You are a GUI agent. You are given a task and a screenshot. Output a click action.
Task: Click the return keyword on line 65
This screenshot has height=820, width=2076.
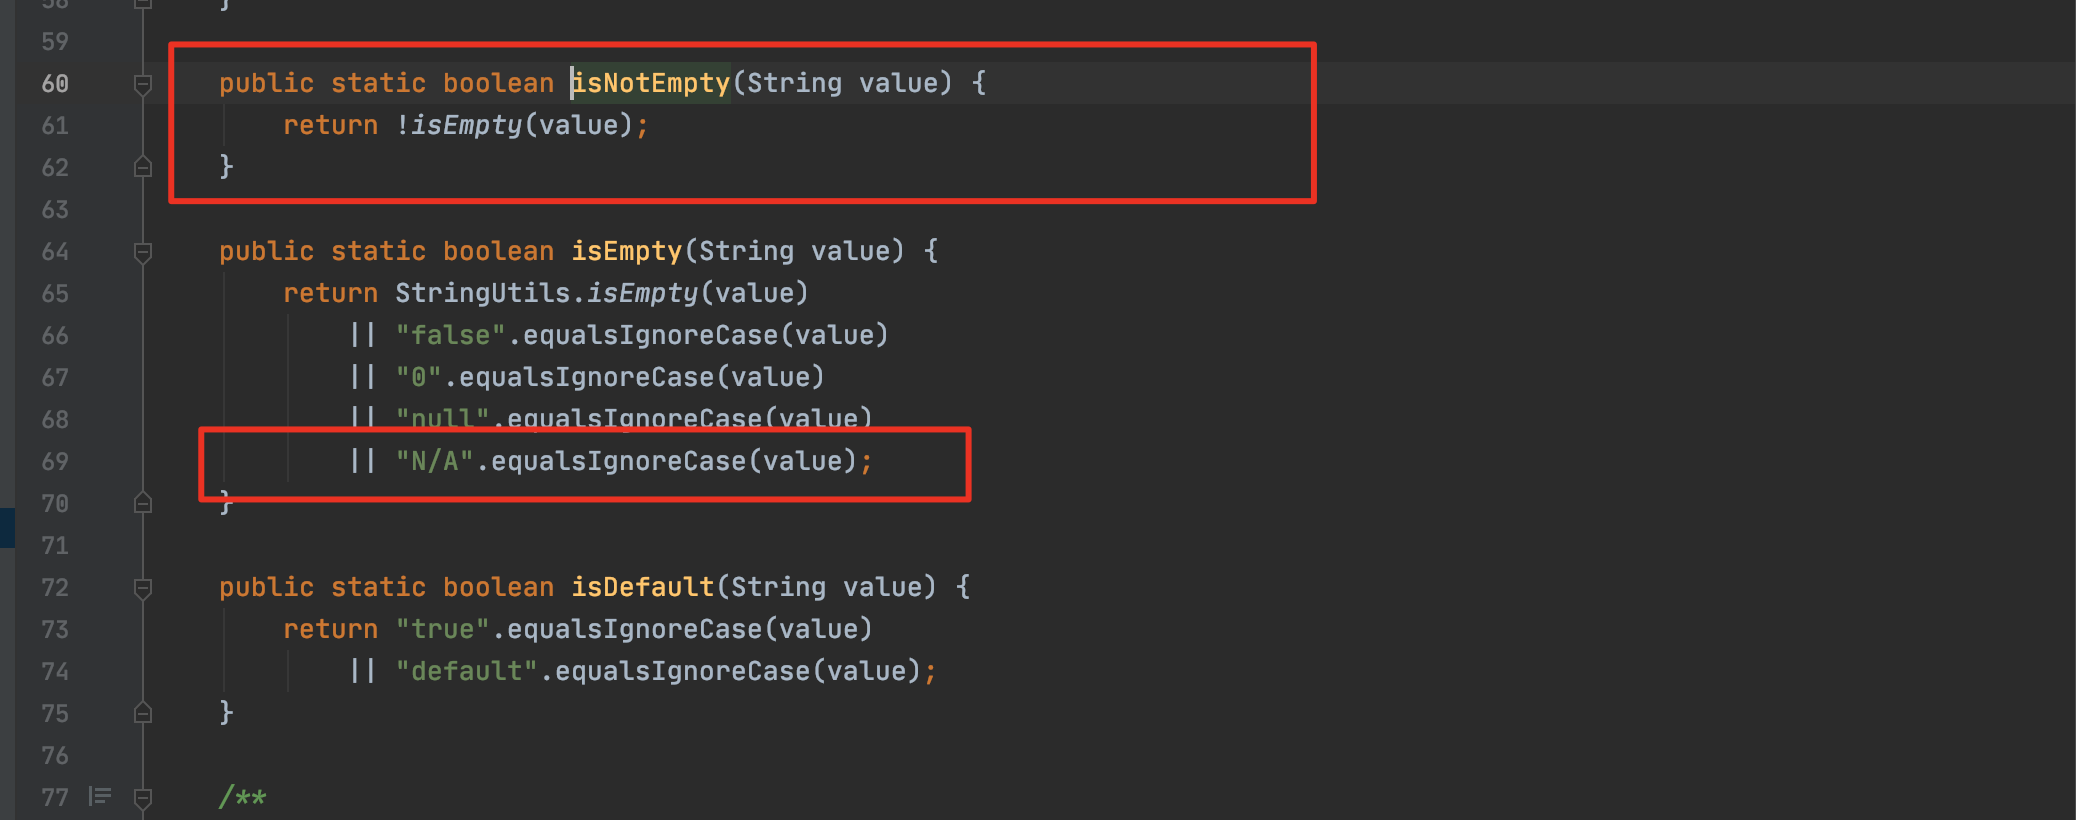(331, 293)
